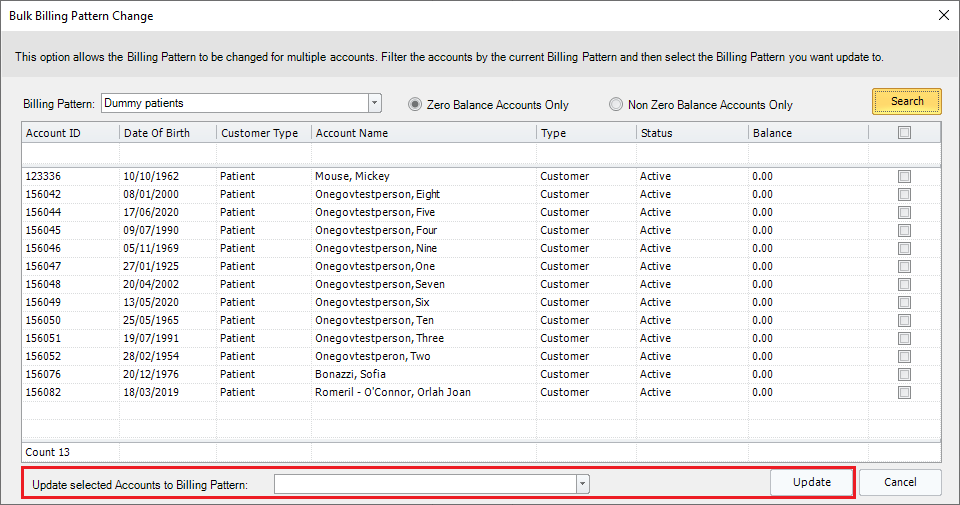Expand the update-to Billing Pattern dropdown
This screenshot has height=505, width=960.
582,484
